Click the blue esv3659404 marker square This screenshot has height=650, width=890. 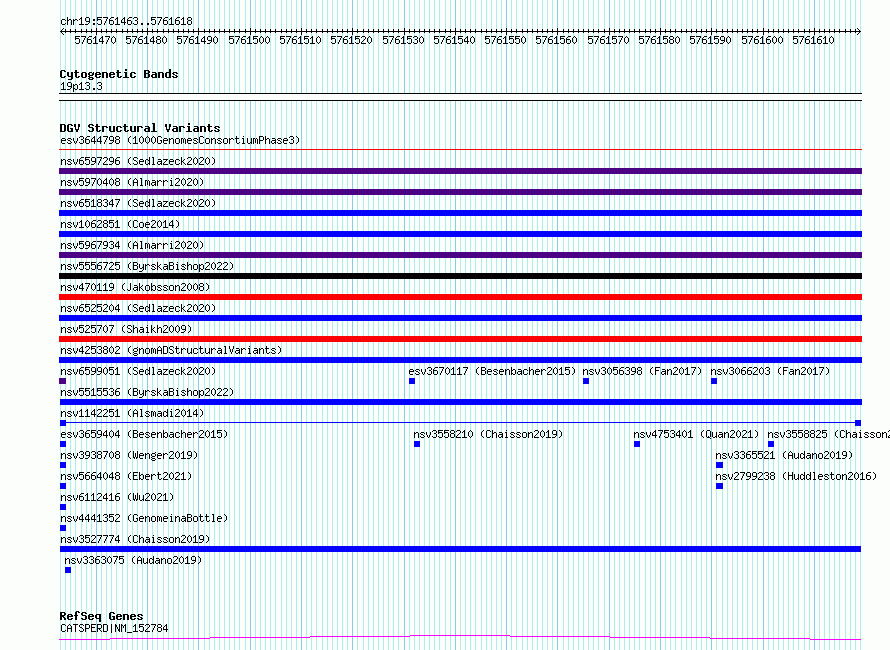click(x=63, y=444)
